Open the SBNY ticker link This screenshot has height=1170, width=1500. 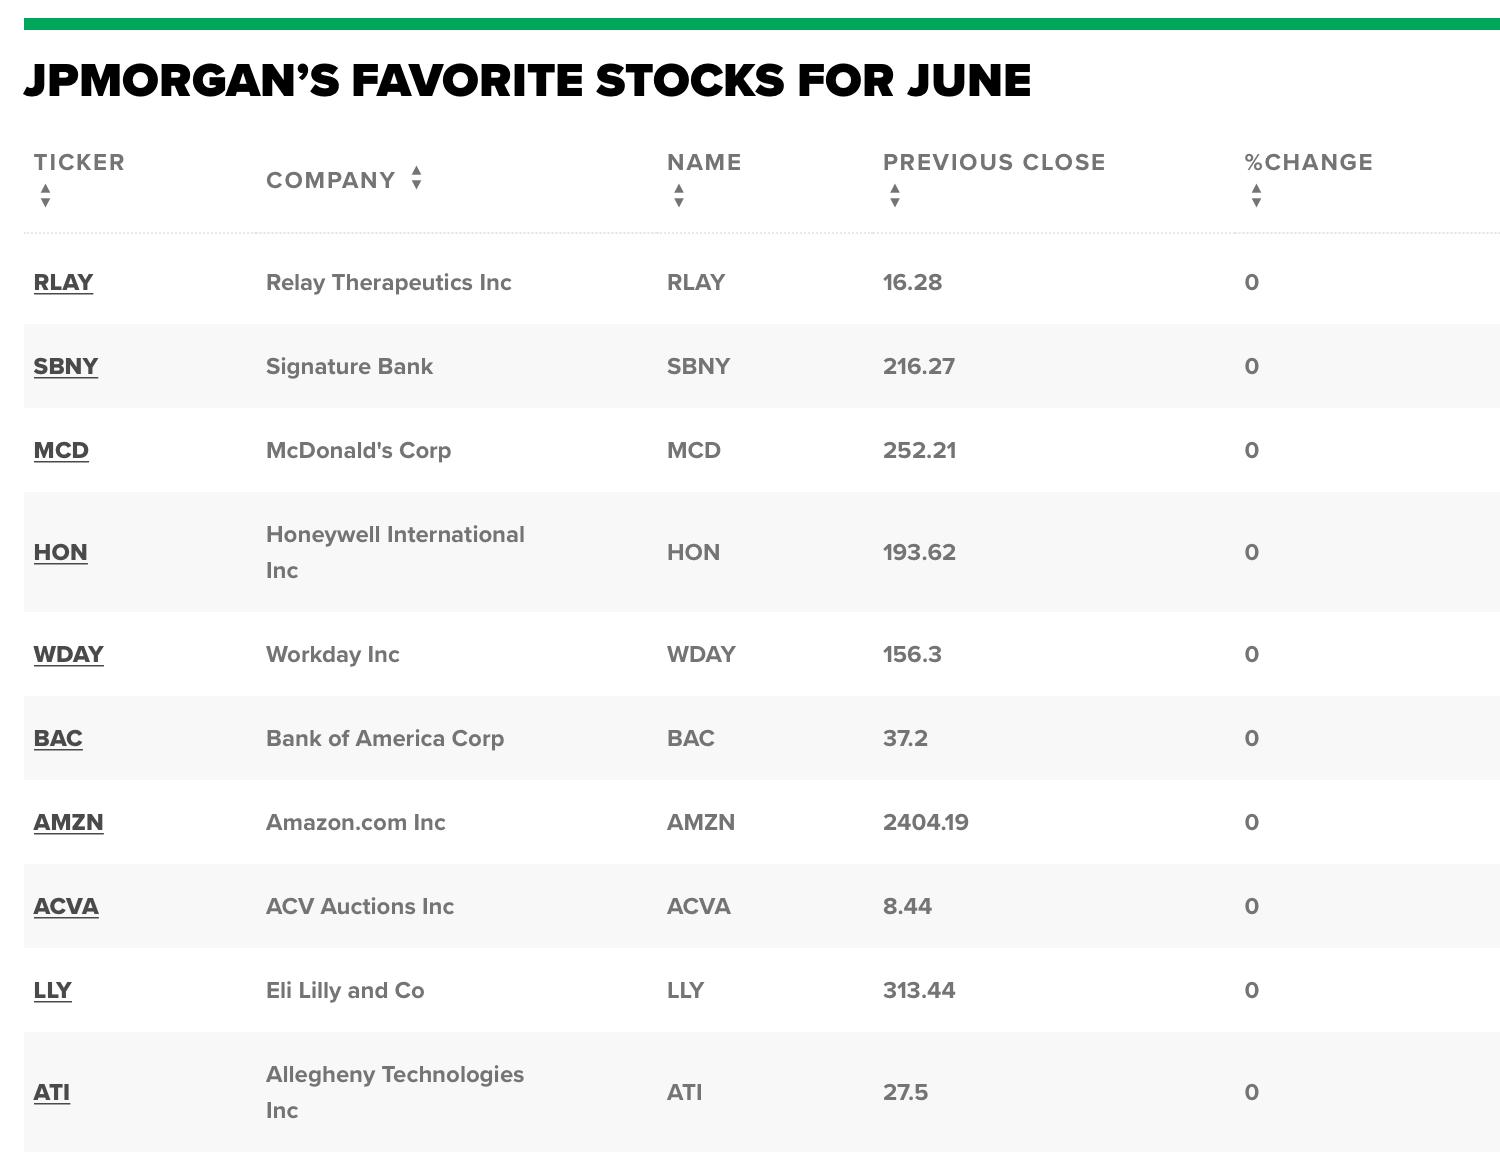pos(65,366)
